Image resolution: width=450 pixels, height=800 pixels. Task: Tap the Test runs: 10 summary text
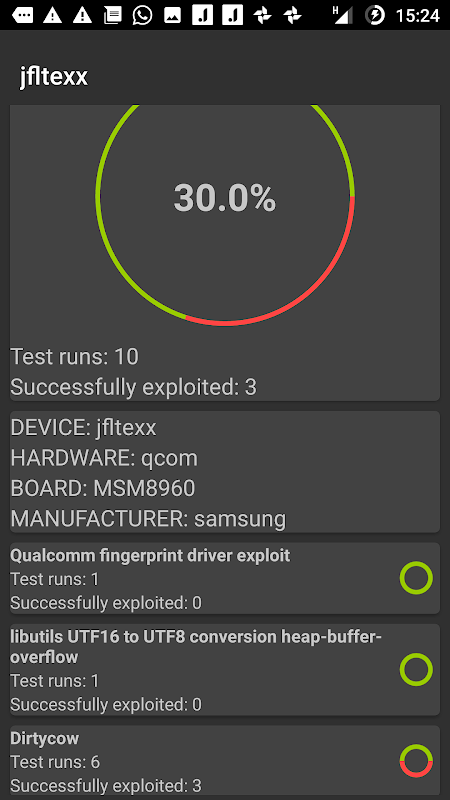[74, 356]
